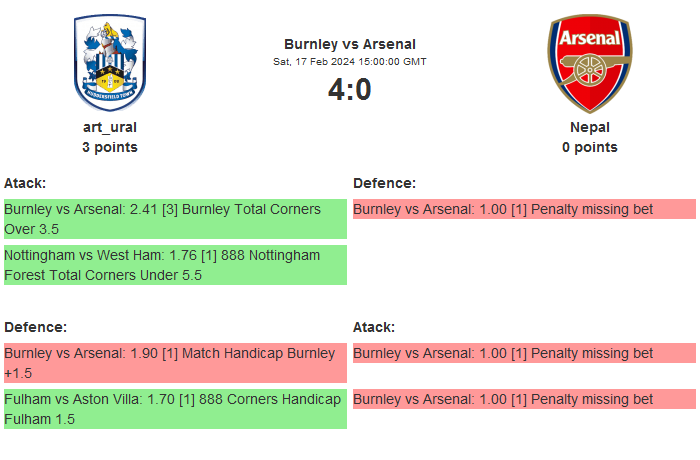The width and height of the screenshot is (700, 460).
Task: Click Match Handicap Burnley +1.5 bet row
Action: (174, 363)
